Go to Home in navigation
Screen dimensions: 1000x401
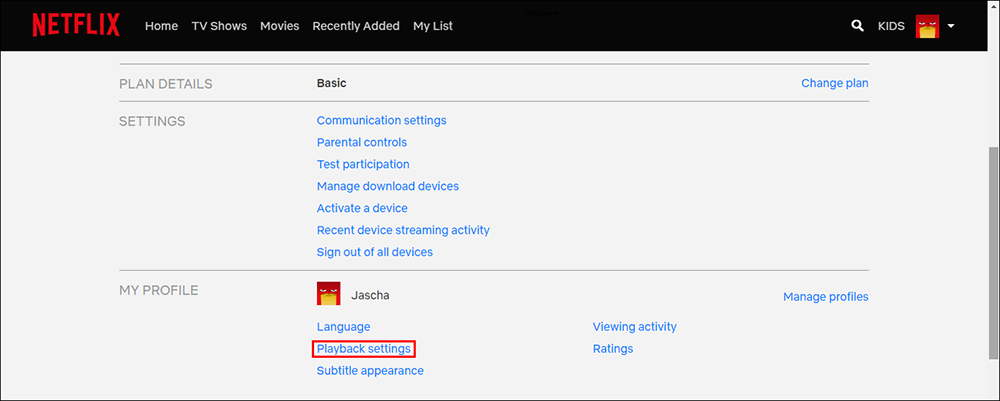click(161, 26)
